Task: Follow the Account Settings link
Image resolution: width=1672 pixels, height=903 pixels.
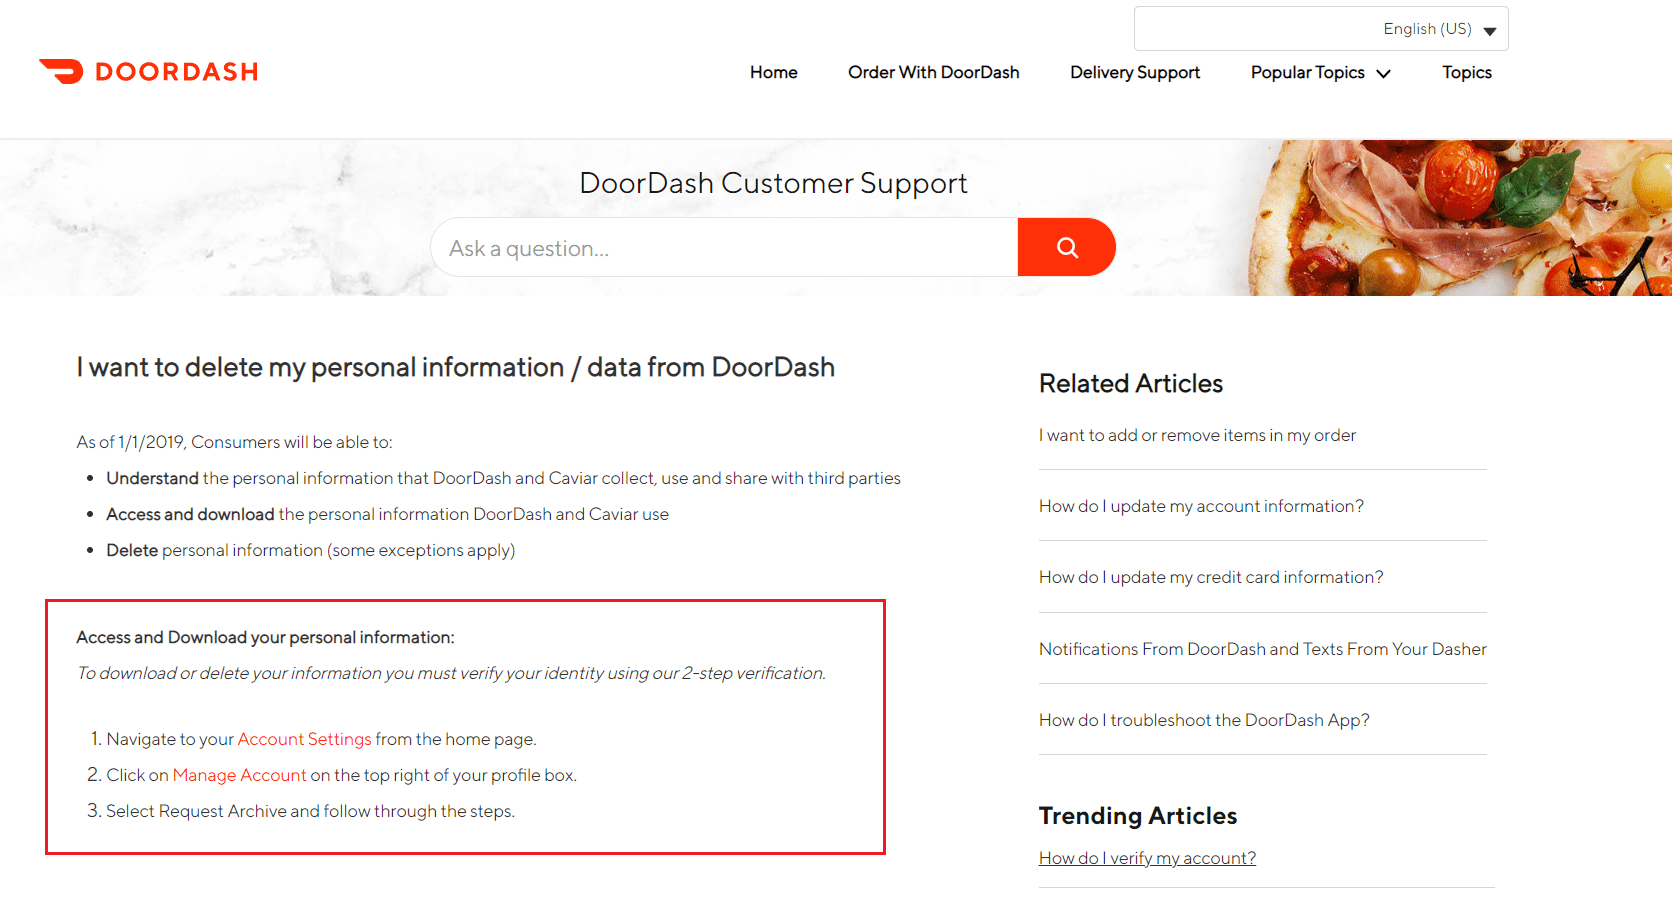Action: coord(304,739)
